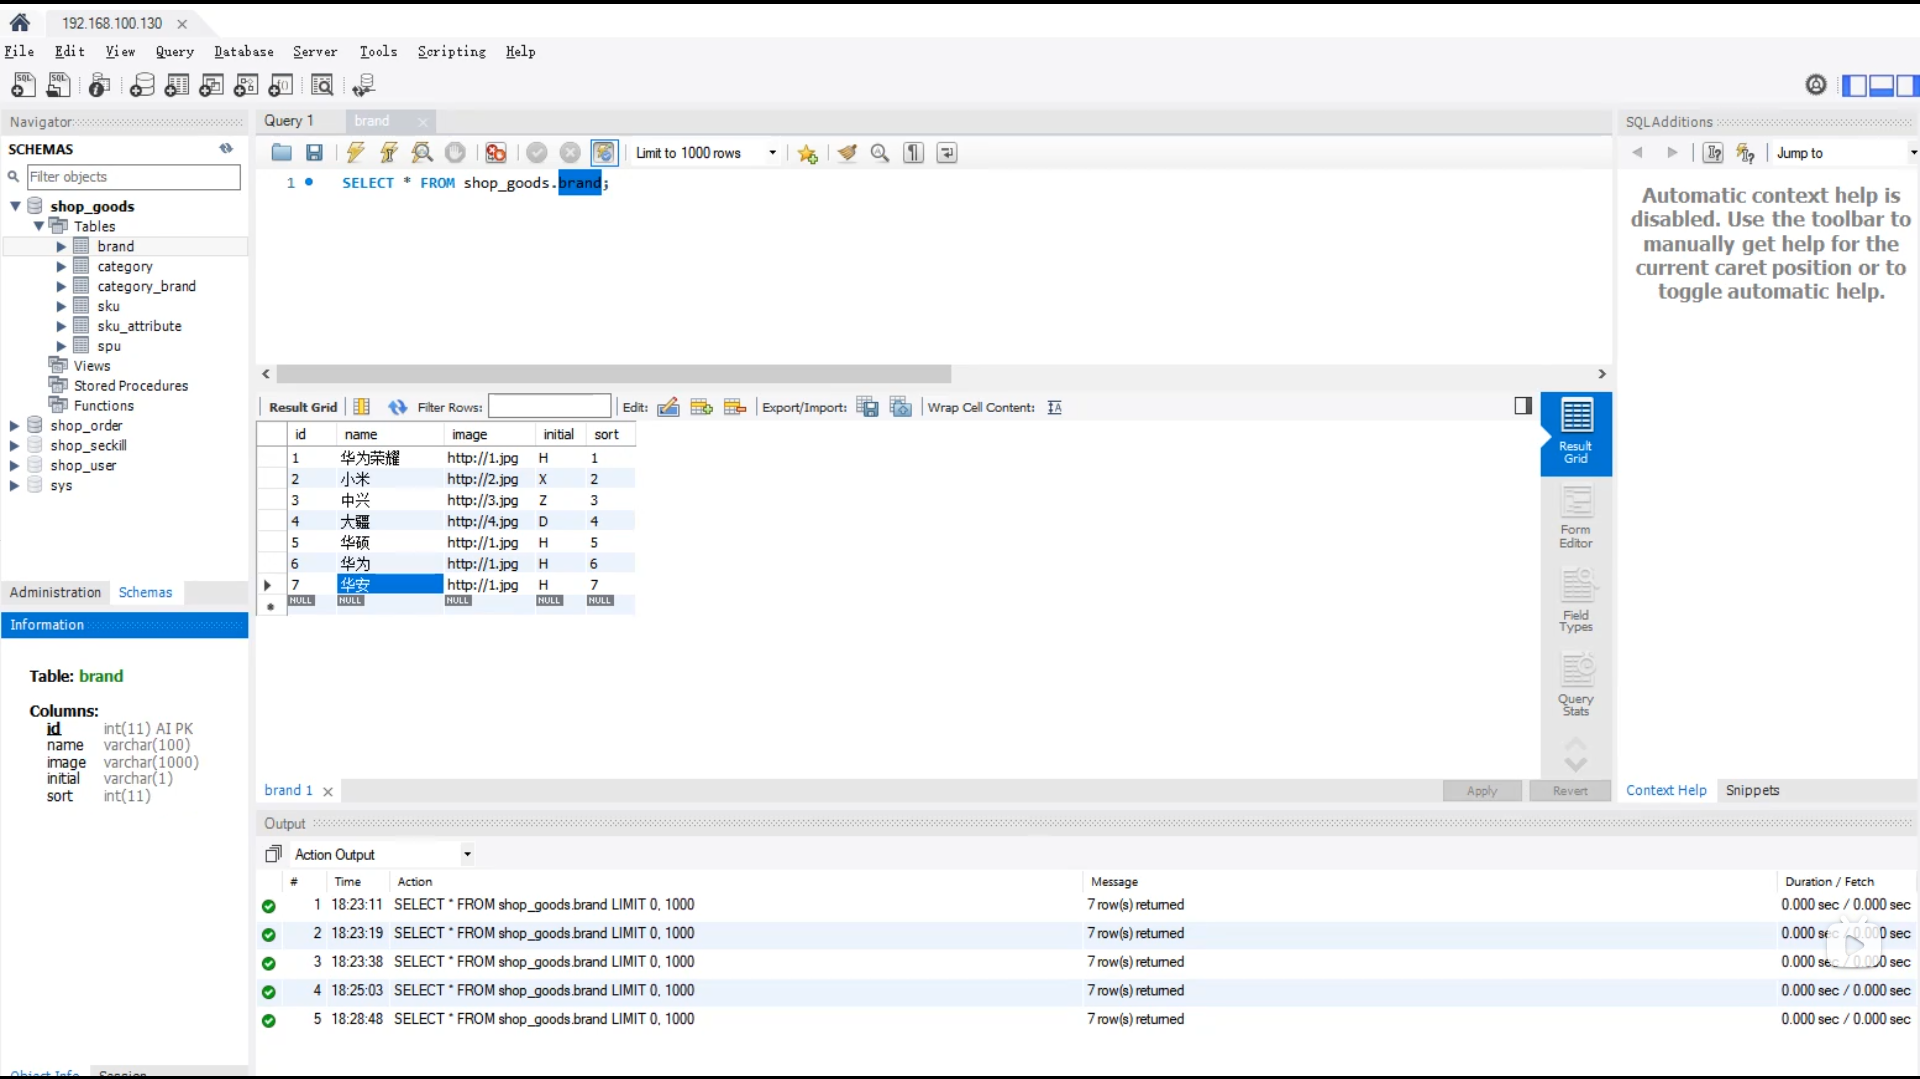Save current statement to favorites snippets
The width and height of the screenshot is (1920, 1079).
tap(807, 153)
